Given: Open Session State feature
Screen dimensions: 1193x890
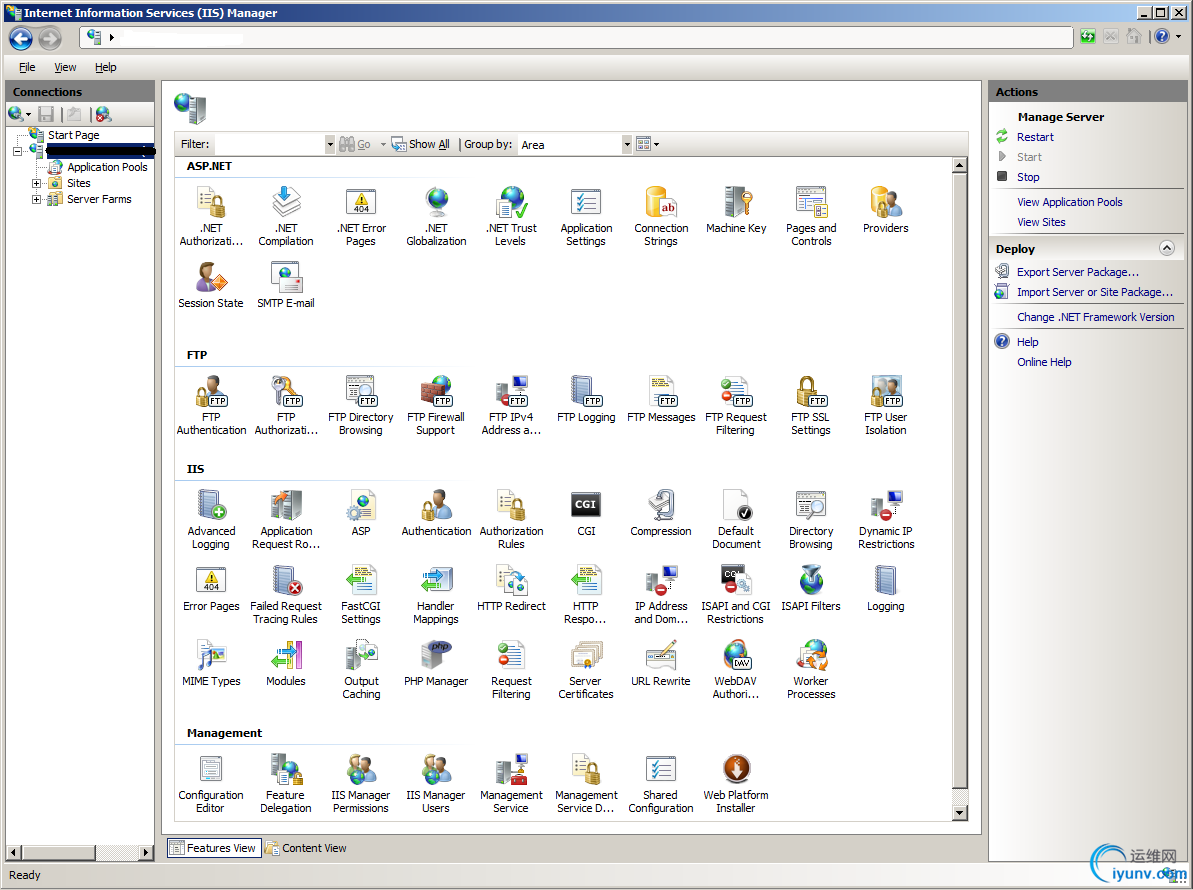Looking at the screenshot, I should click(211, 285).
